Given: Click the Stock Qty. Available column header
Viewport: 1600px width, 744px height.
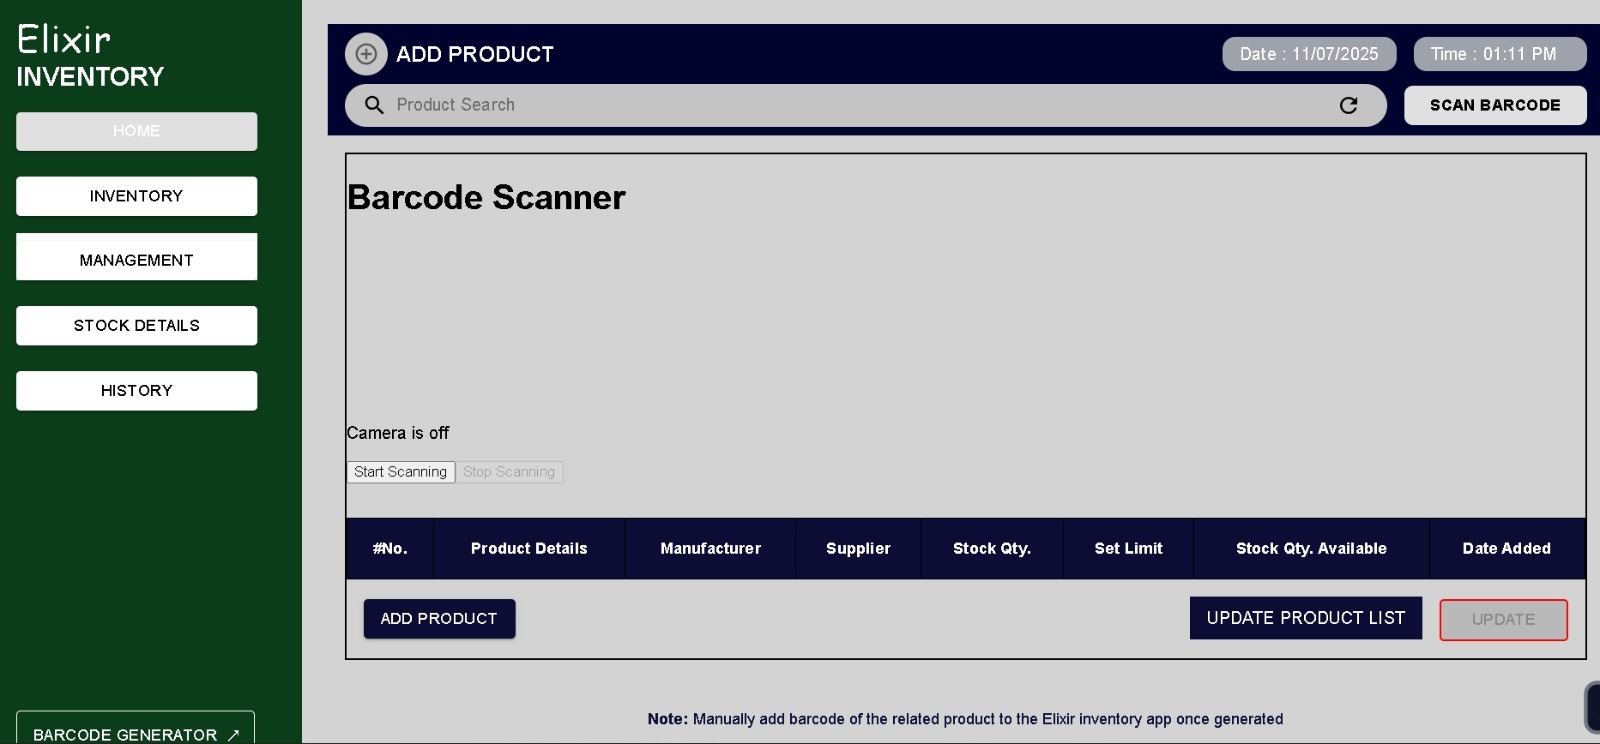Looking at the screenshot, I should pyautogui.click(x=1311, y=548).
